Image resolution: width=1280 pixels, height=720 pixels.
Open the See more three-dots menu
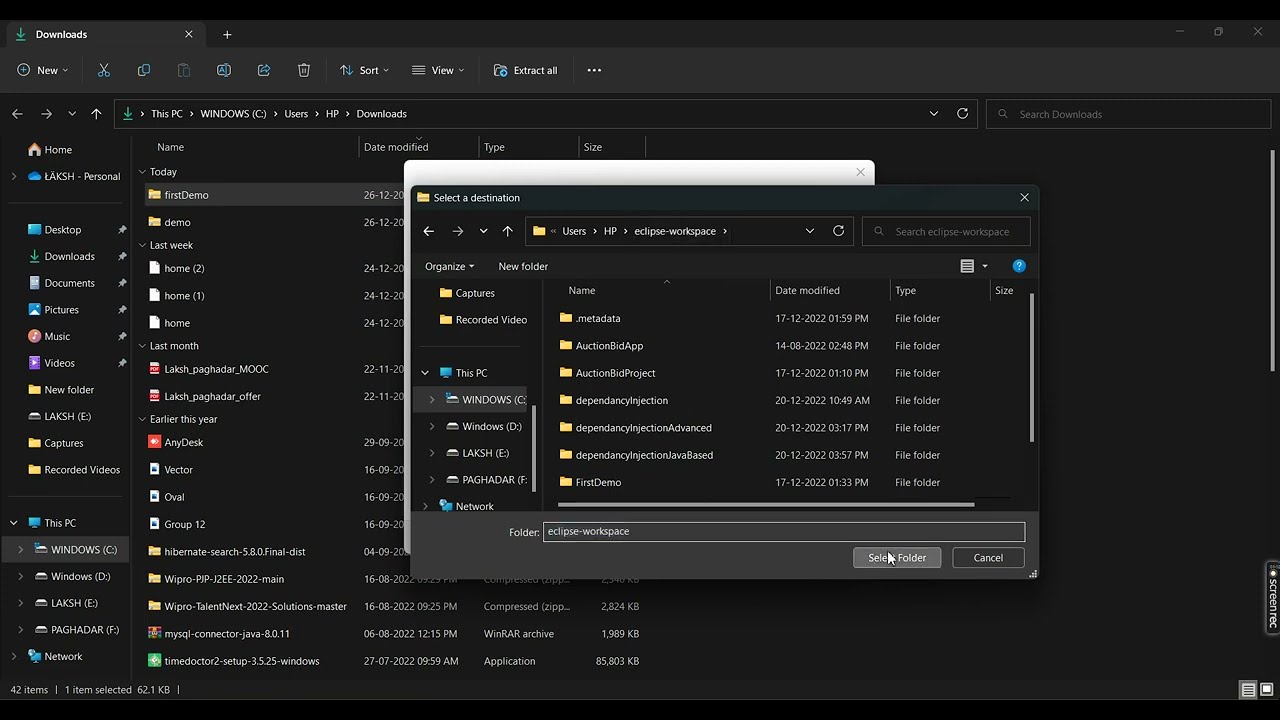click(594, 70)
